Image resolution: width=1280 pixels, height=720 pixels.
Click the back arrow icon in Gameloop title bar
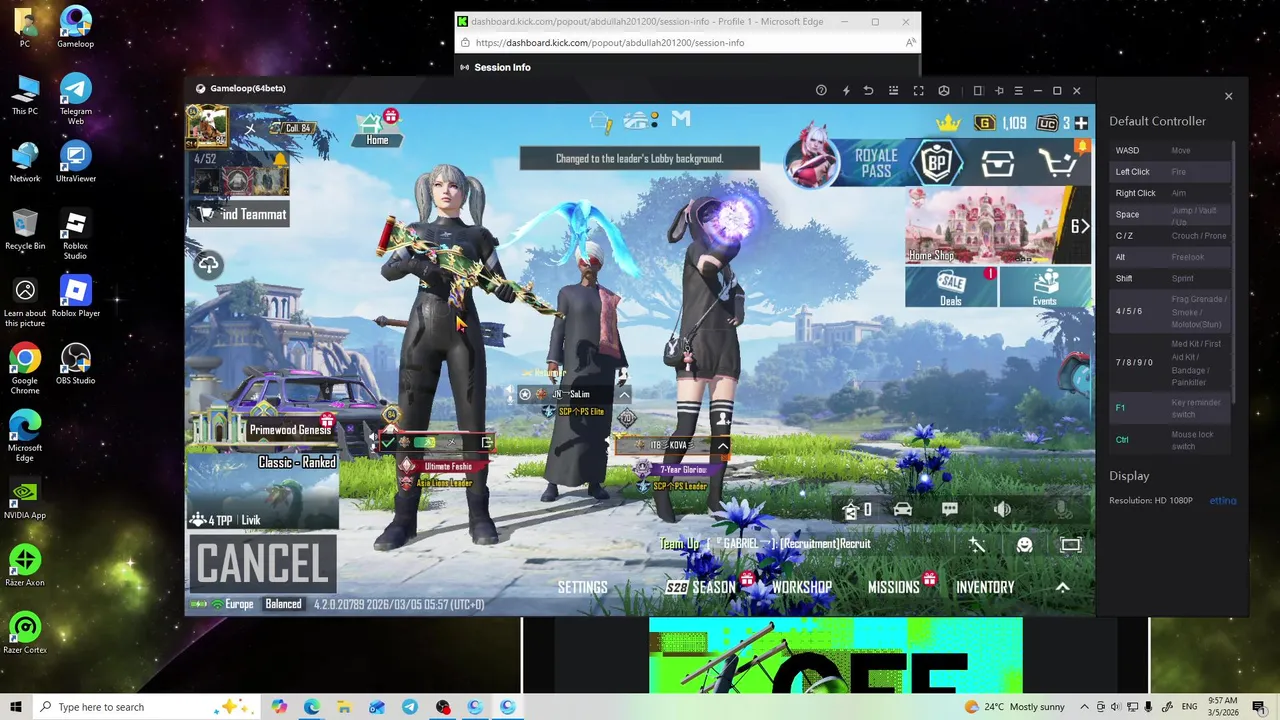[868, 90]
